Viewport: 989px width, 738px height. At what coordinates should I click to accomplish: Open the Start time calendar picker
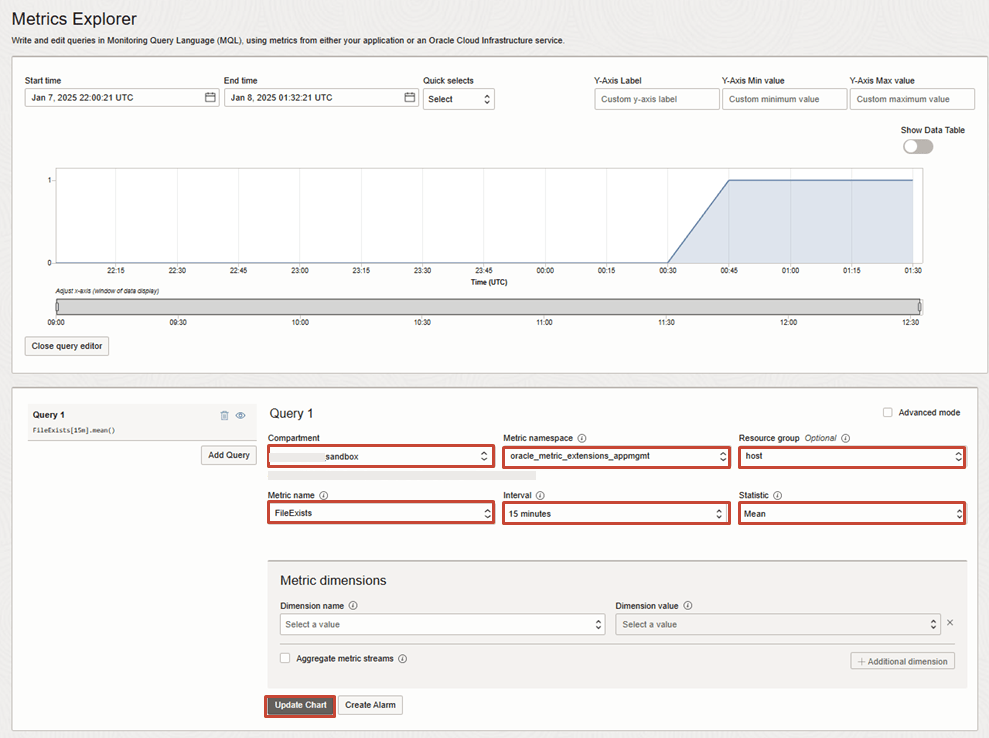point(210,98)
